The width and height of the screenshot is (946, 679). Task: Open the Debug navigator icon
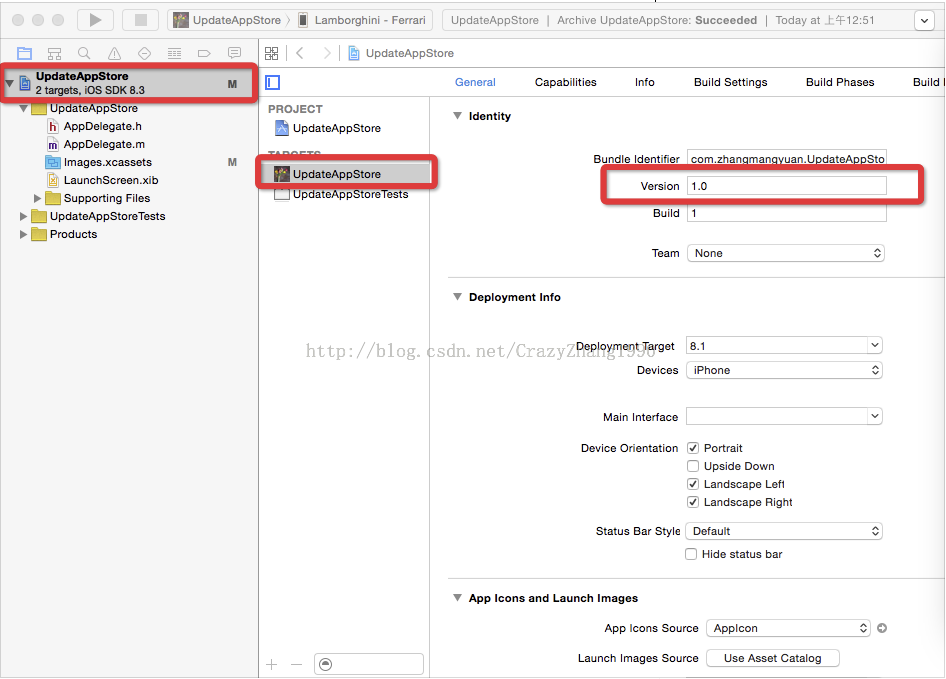point(174,54)
